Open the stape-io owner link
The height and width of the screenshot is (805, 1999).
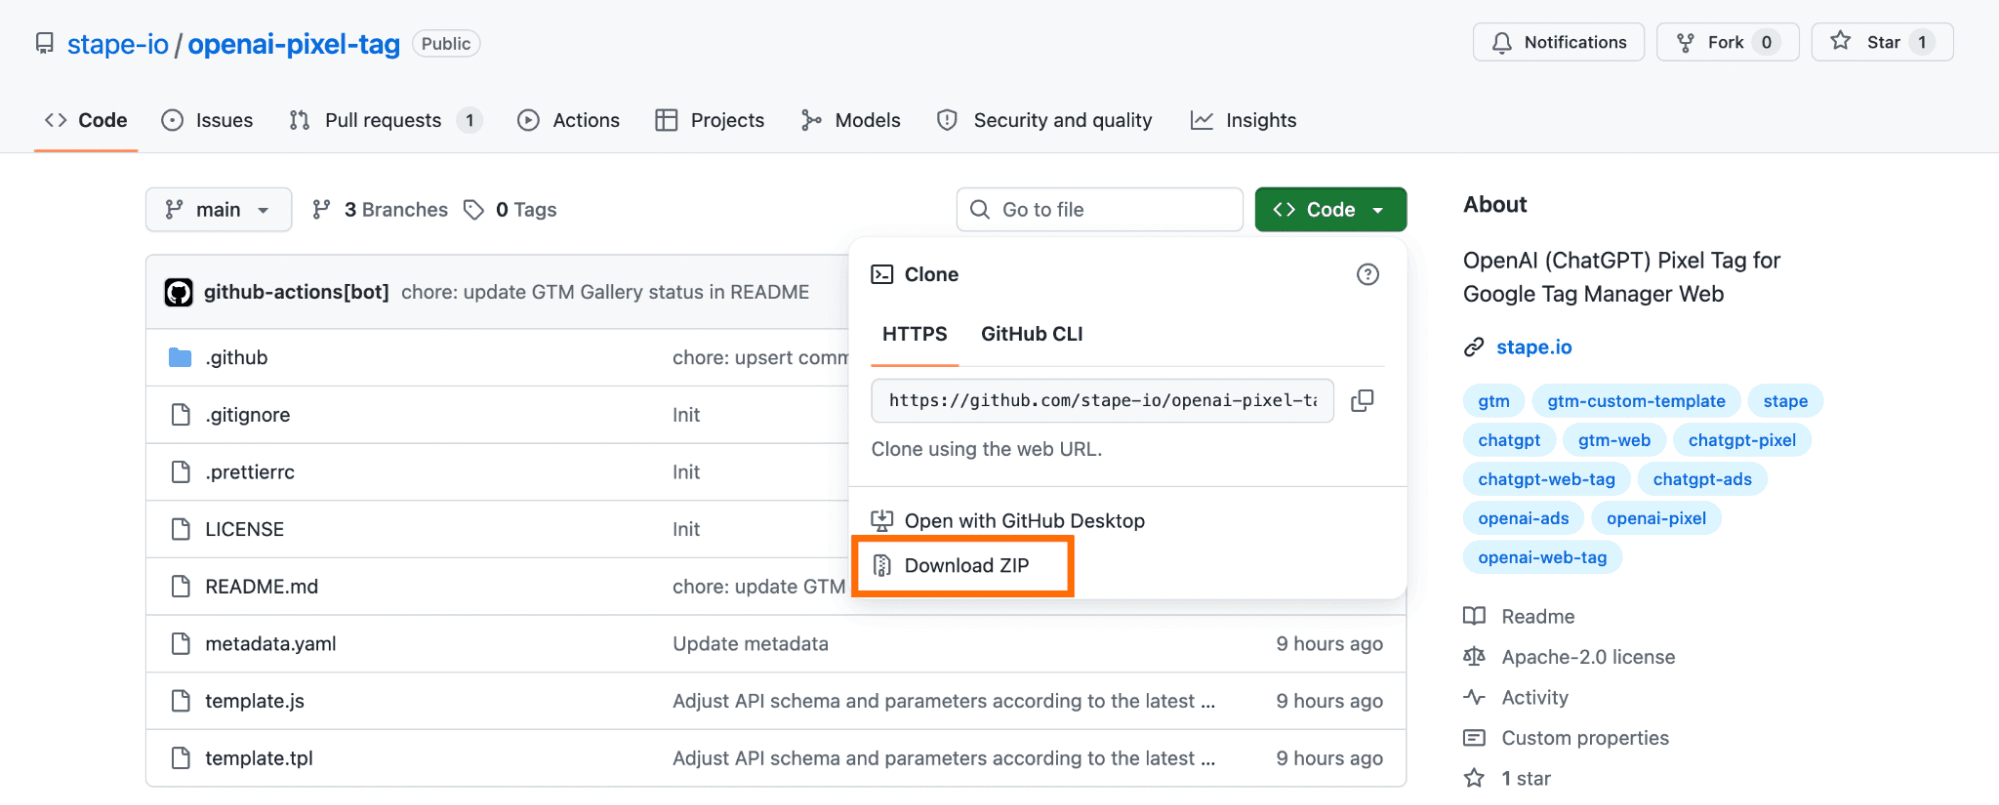[118, 44]
